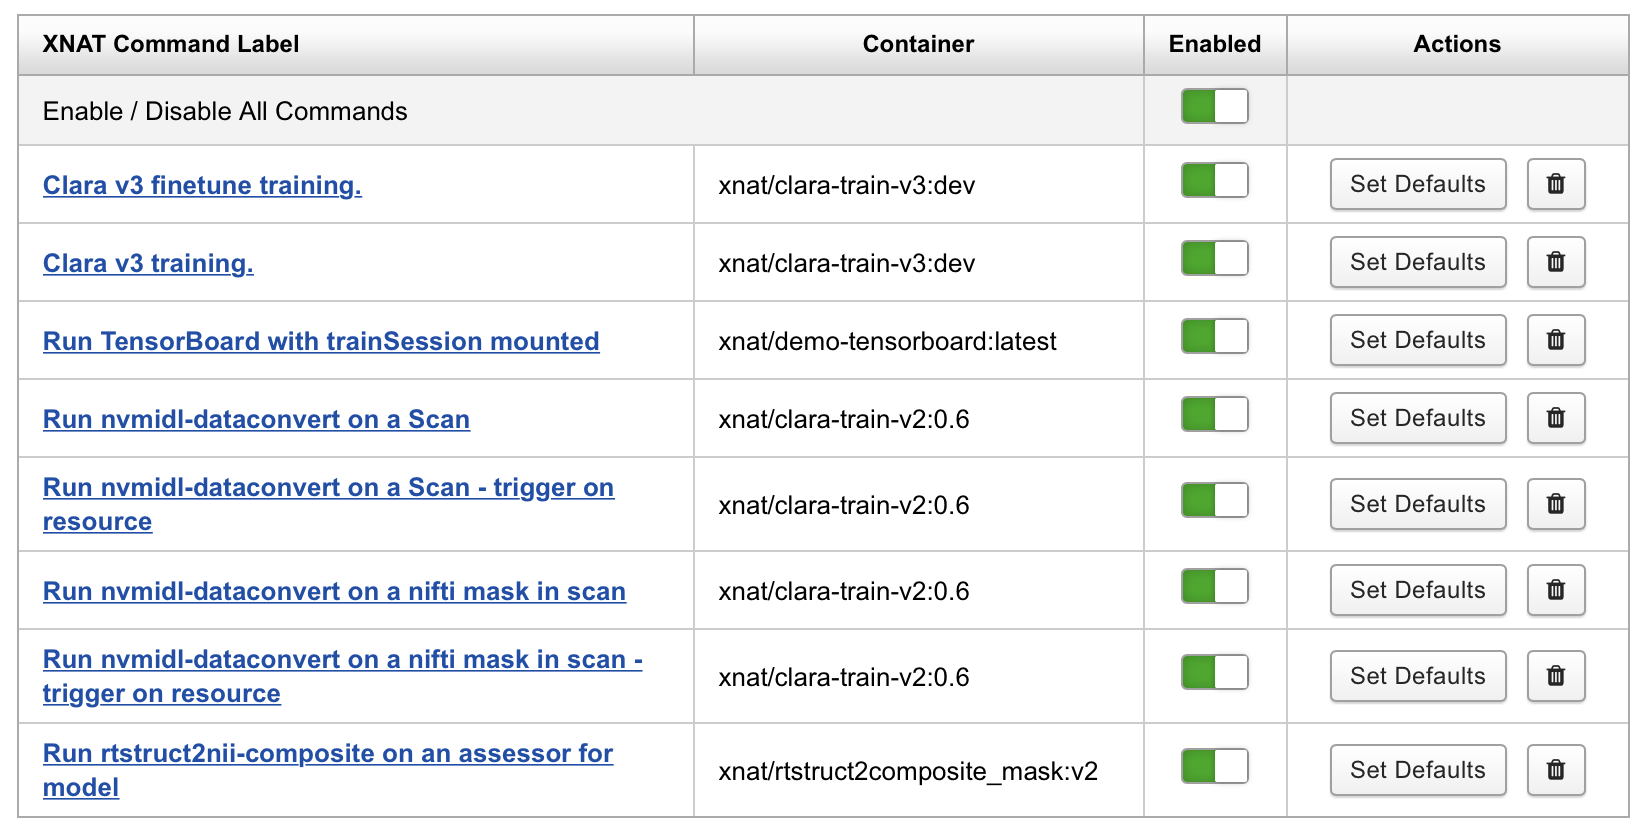Set Defaults for Clara v3 training
Image resolution: width=1642 pixels, height=828 pixels.
1417,262
